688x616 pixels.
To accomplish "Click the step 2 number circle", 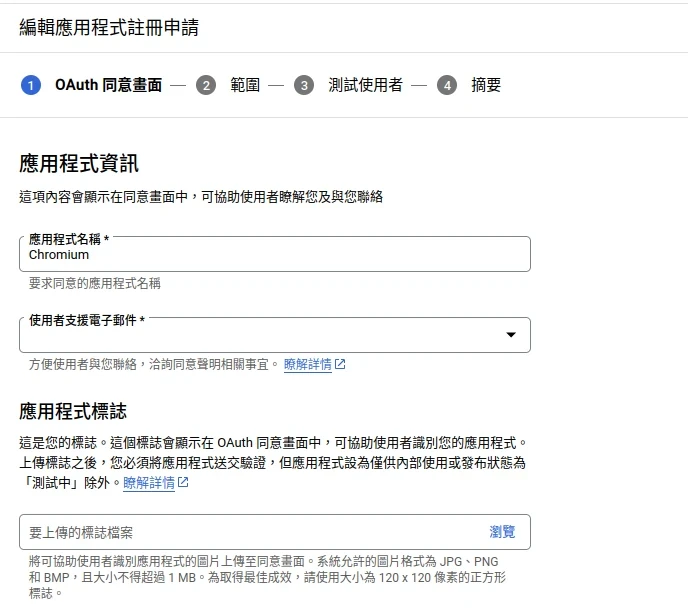I will tap(206, 85).
